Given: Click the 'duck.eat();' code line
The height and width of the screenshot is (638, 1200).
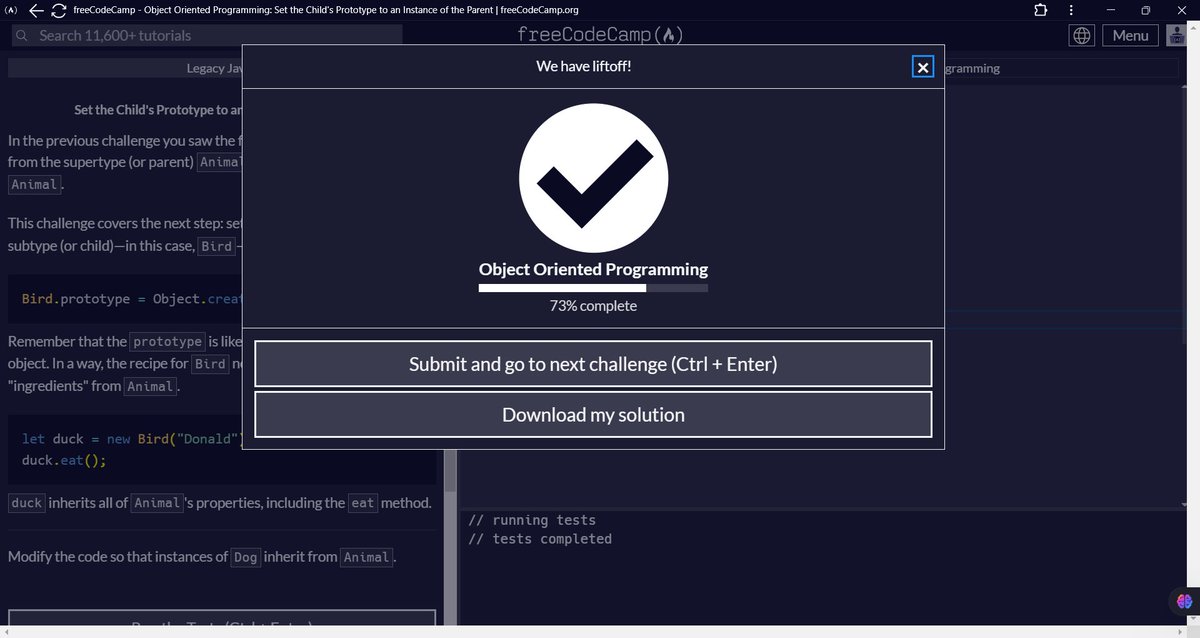Looking at the screenshot, I should tap(64, 461).
